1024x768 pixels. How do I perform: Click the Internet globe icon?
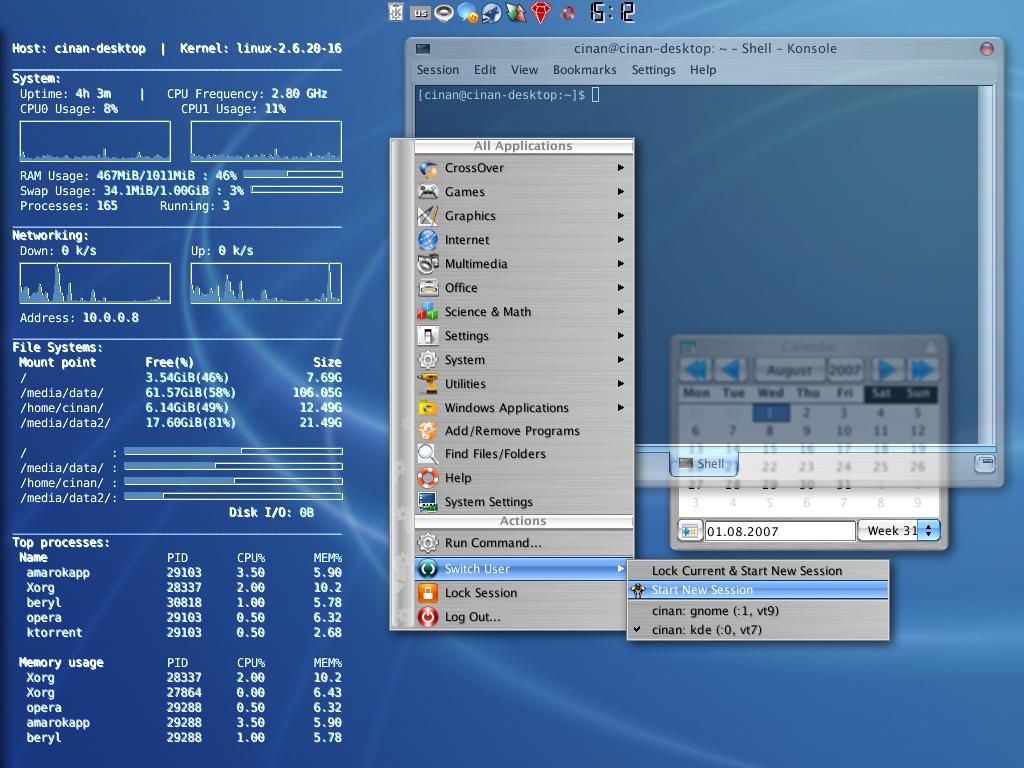(x=428, y=240)
